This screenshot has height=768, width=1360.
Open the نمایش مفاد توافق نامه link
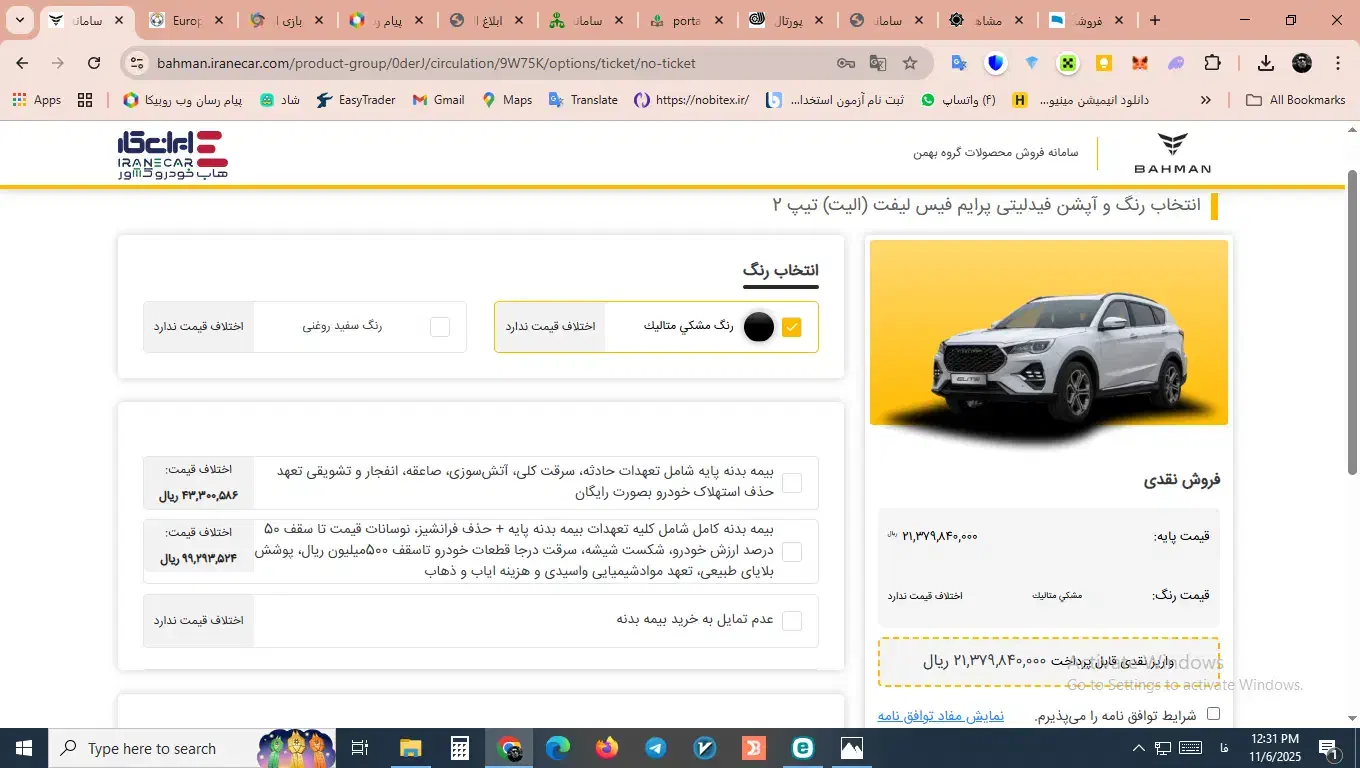(940, 716)
